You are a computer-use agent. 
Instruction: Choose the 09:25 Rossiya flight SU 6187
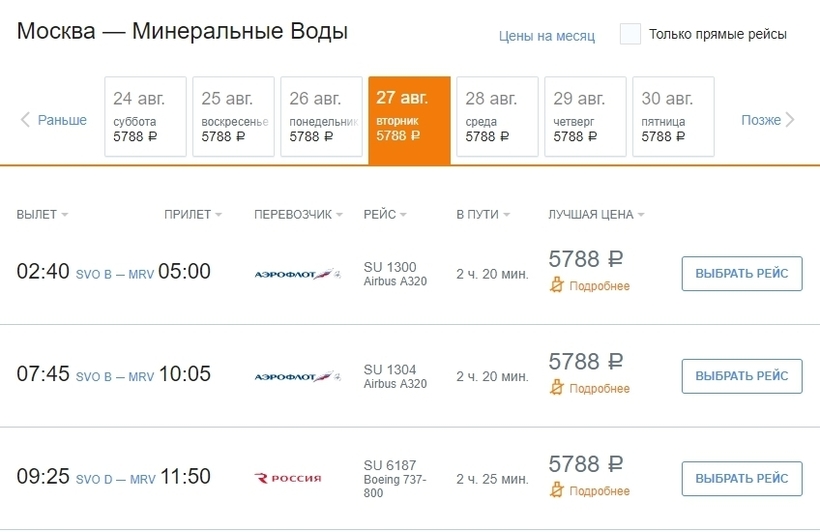[742, 478]
